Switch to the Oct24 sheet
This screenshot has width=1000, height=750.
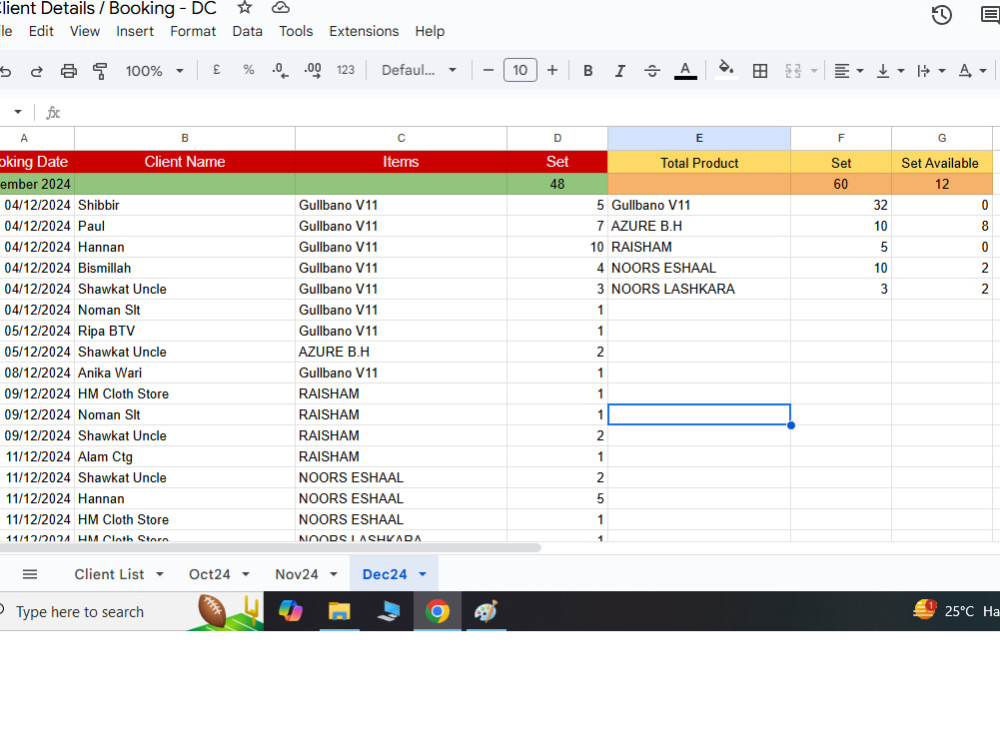point(209,574)
